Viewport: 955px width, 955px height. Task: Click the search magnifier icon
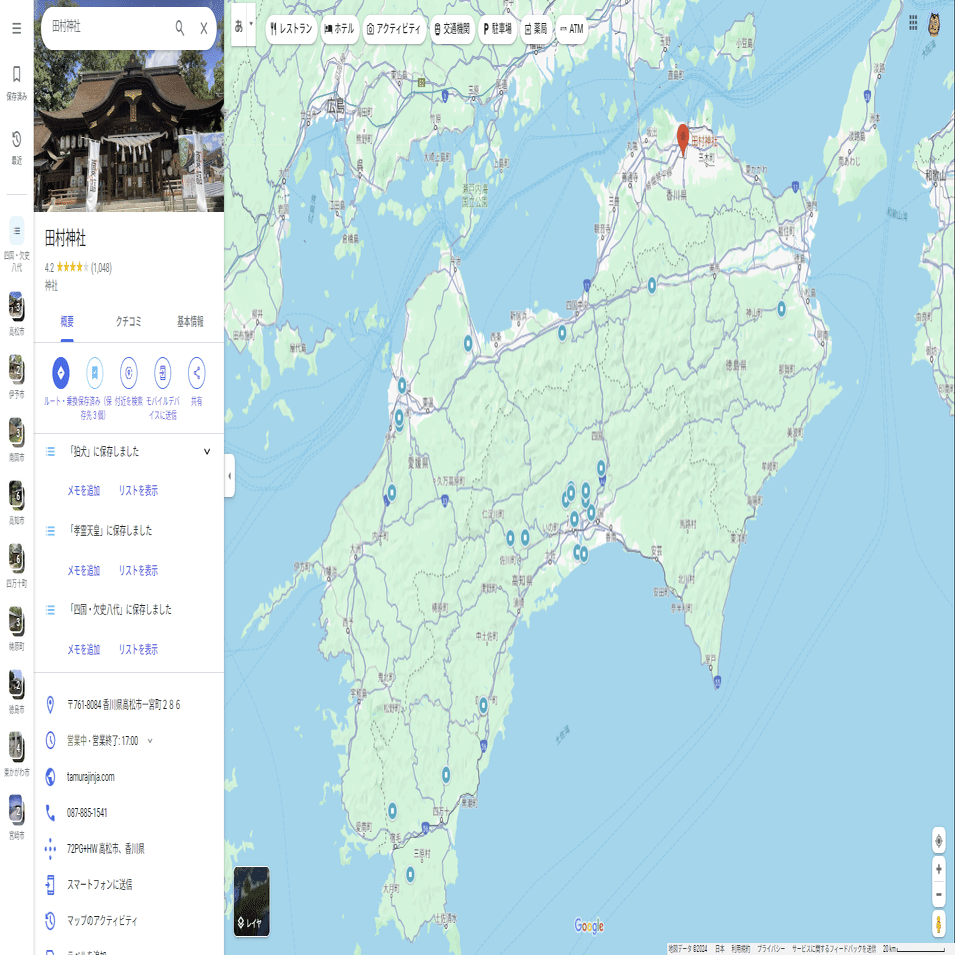point(180,27)
